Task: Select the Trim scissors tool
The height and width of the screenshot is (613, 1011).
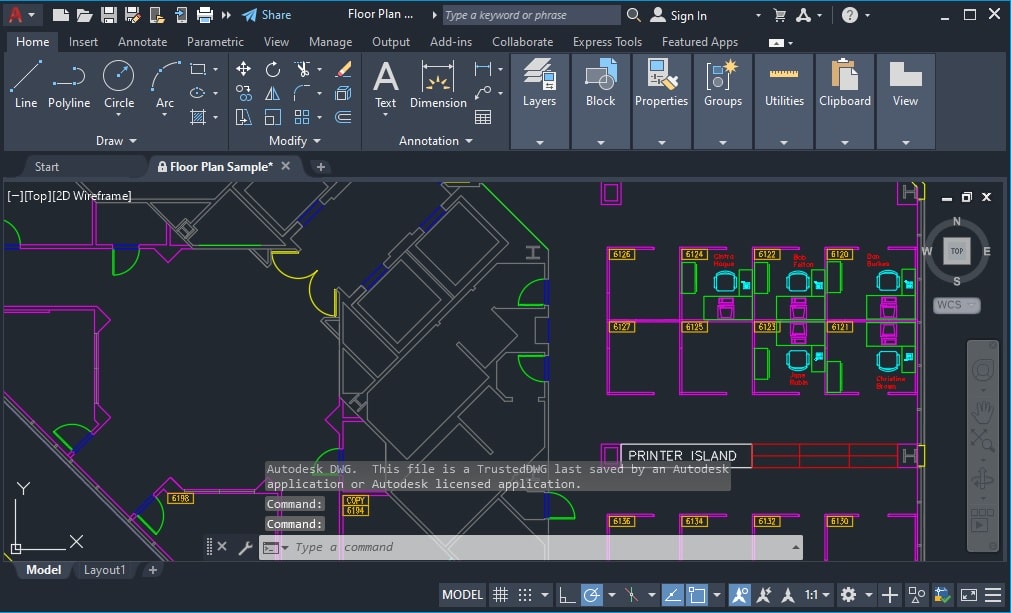Action: (302, 69)
